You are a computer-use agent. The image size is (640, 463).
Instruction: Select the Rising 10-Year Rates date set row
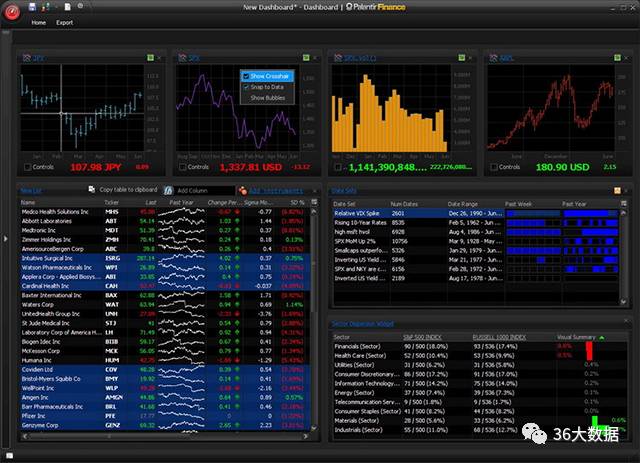[476, 223]
